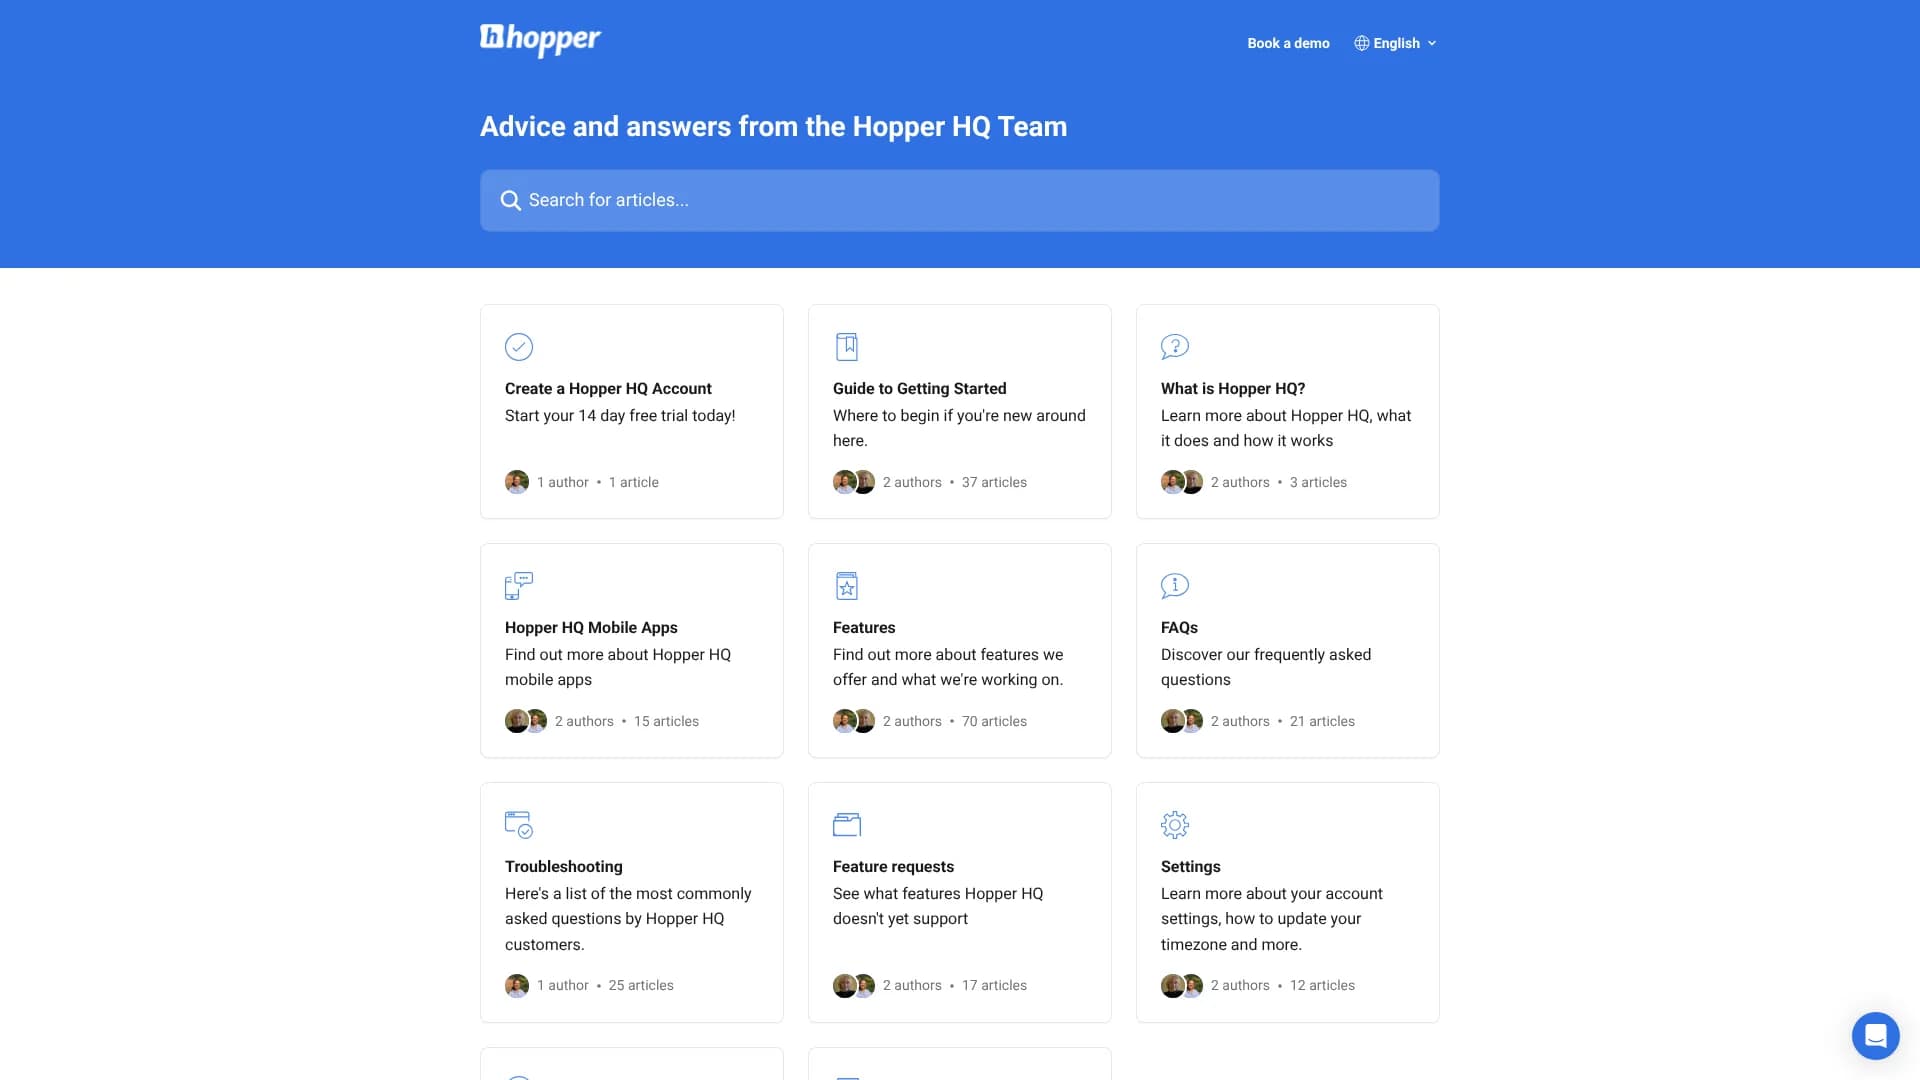This screenshot has width=1920, height=1080.
Task: Click the gear icon on Settings card
Action: click(1175, 824)
